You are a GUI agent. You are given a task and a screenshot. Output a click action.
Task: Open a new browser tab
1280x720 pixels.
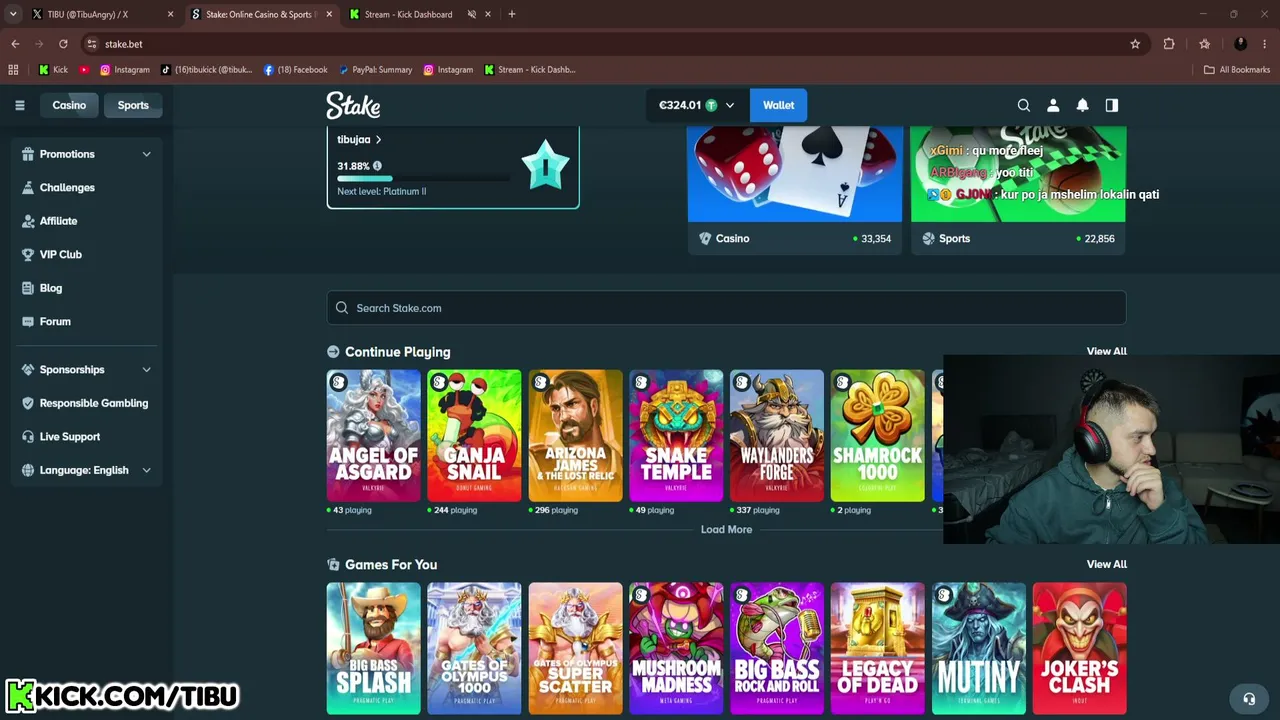click(x=512, y=14)
